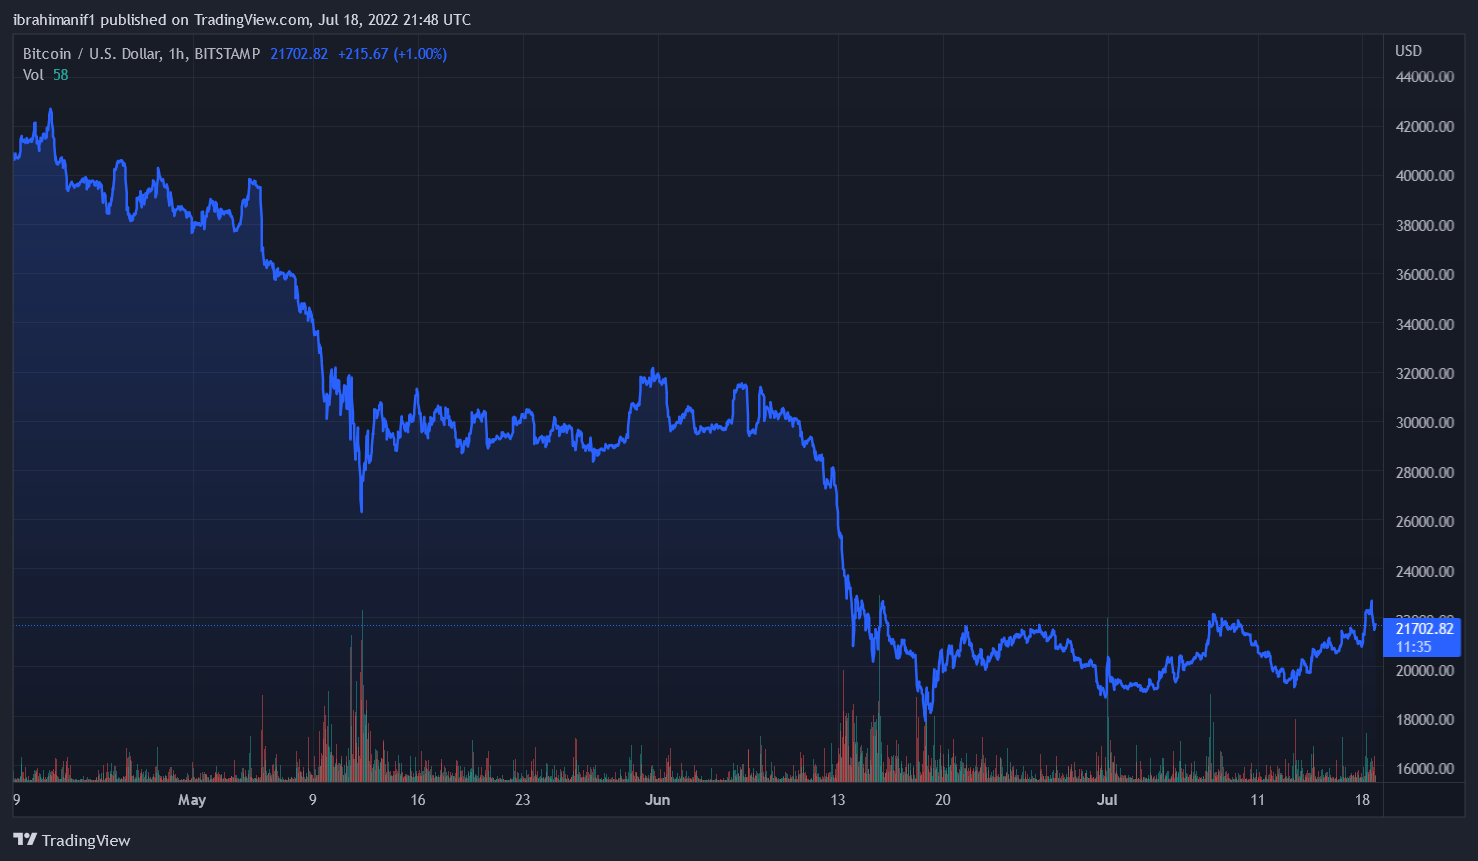Select the Jul label on time axis
This screenshot has height=861, width=1478.
click(1107, 800)
